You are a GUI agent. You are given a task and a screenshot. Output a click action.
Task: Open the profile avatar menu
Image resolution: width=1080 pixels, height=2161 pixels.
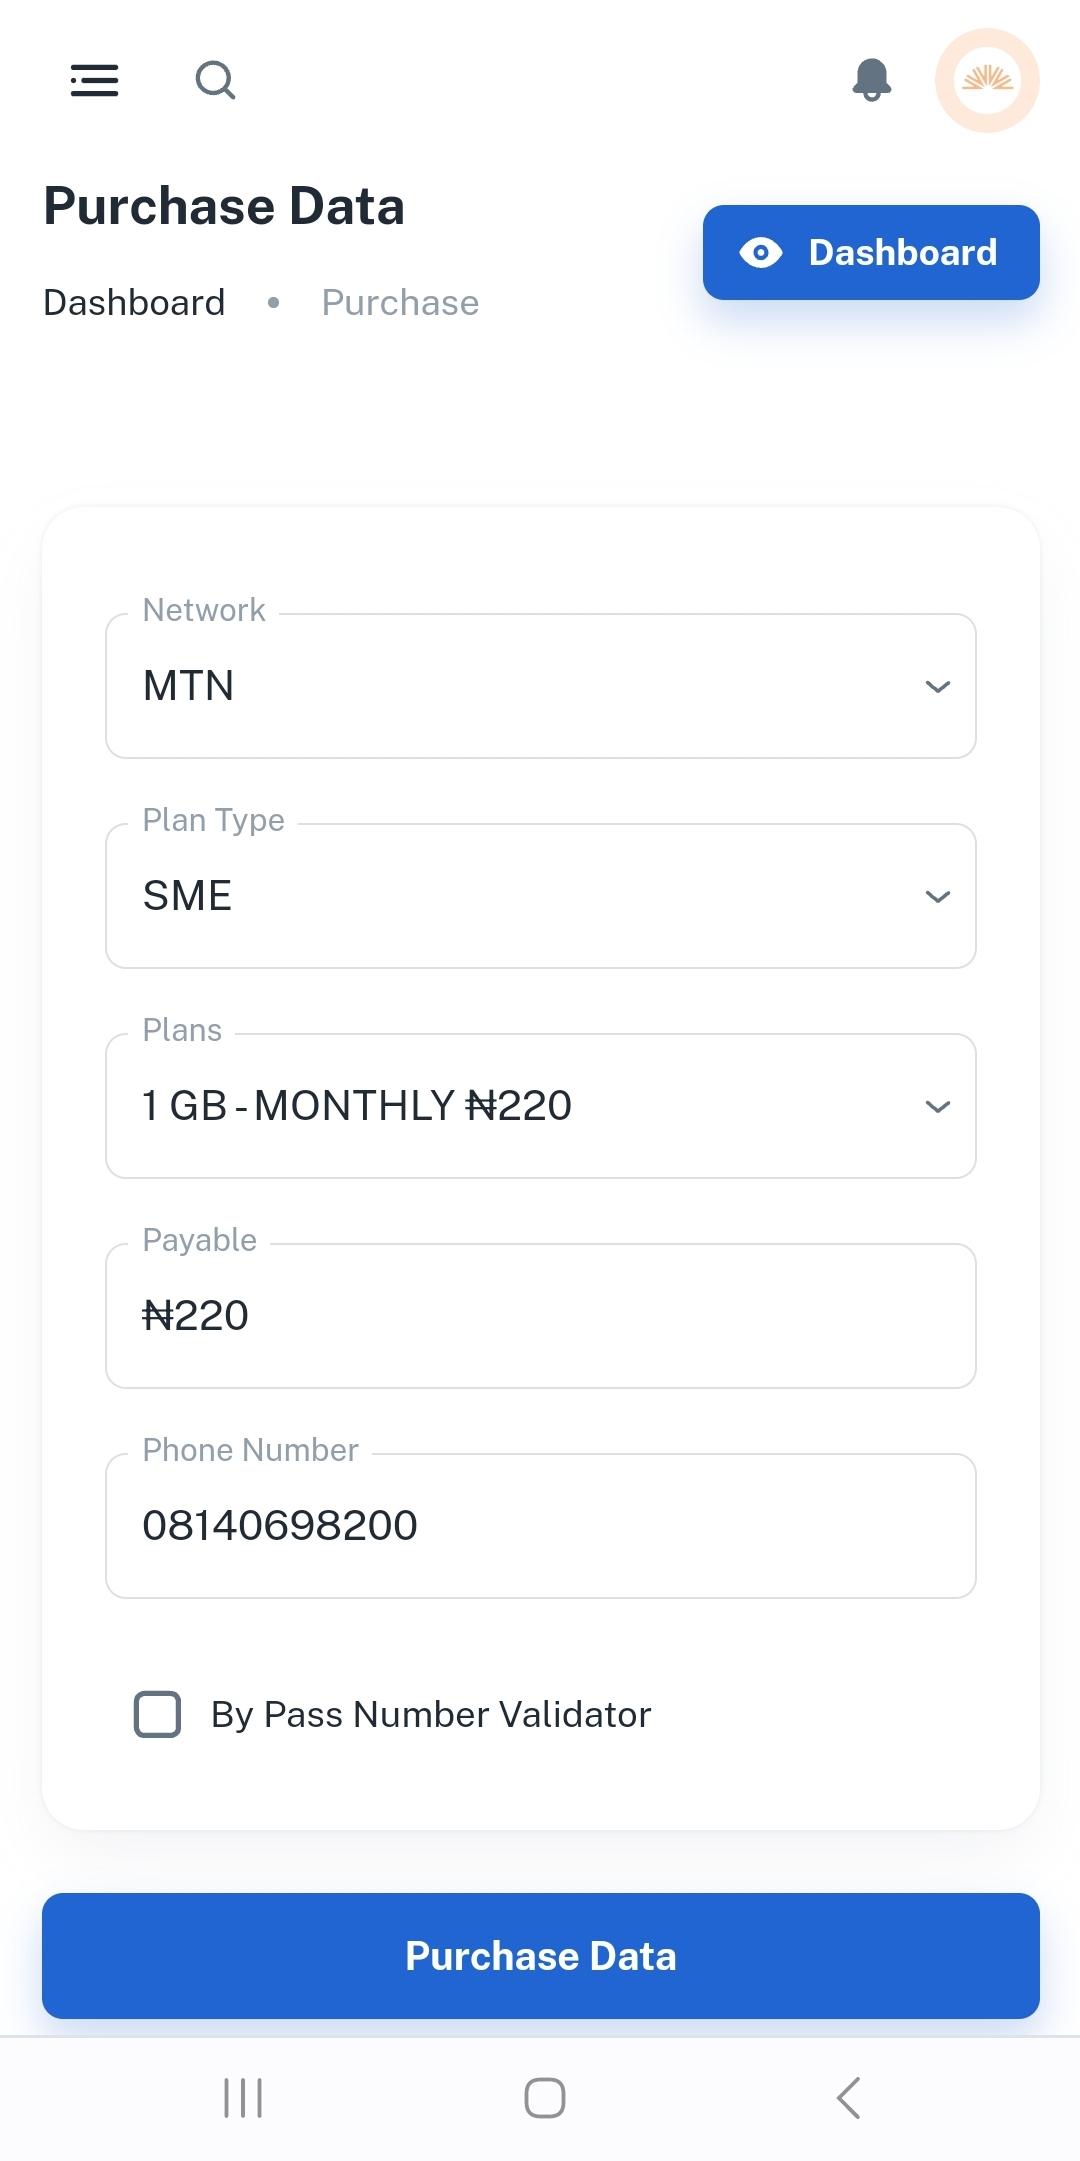[987, 80]
